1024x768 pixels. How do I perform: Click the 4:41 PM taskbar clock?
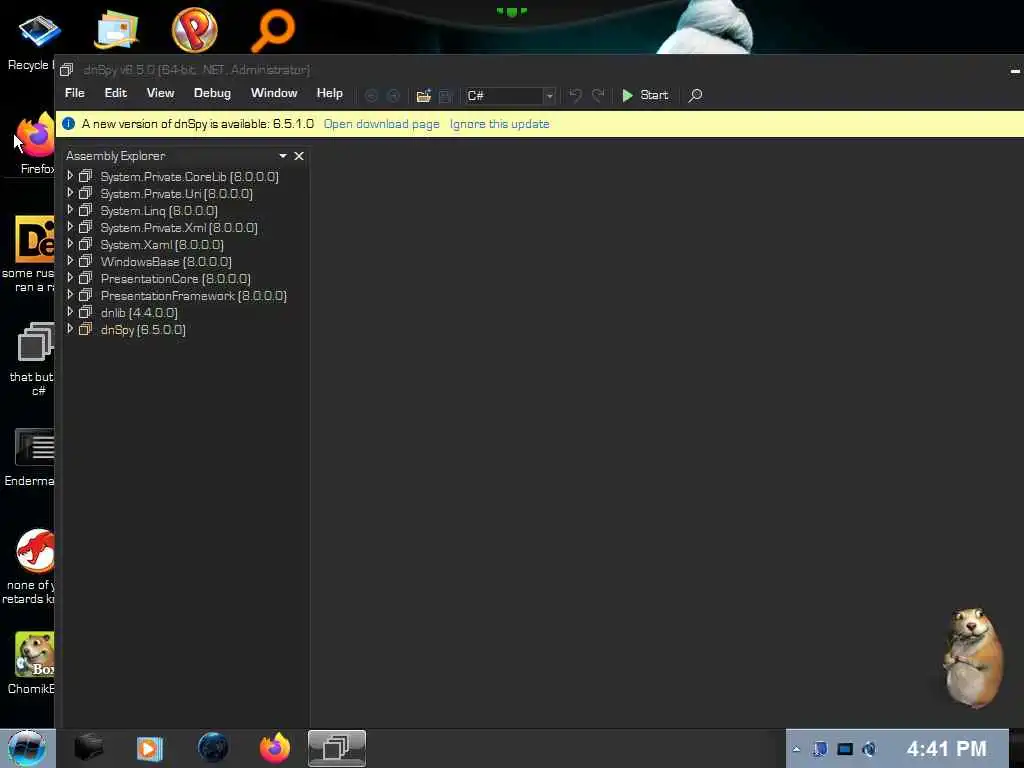tap(946, 748)
